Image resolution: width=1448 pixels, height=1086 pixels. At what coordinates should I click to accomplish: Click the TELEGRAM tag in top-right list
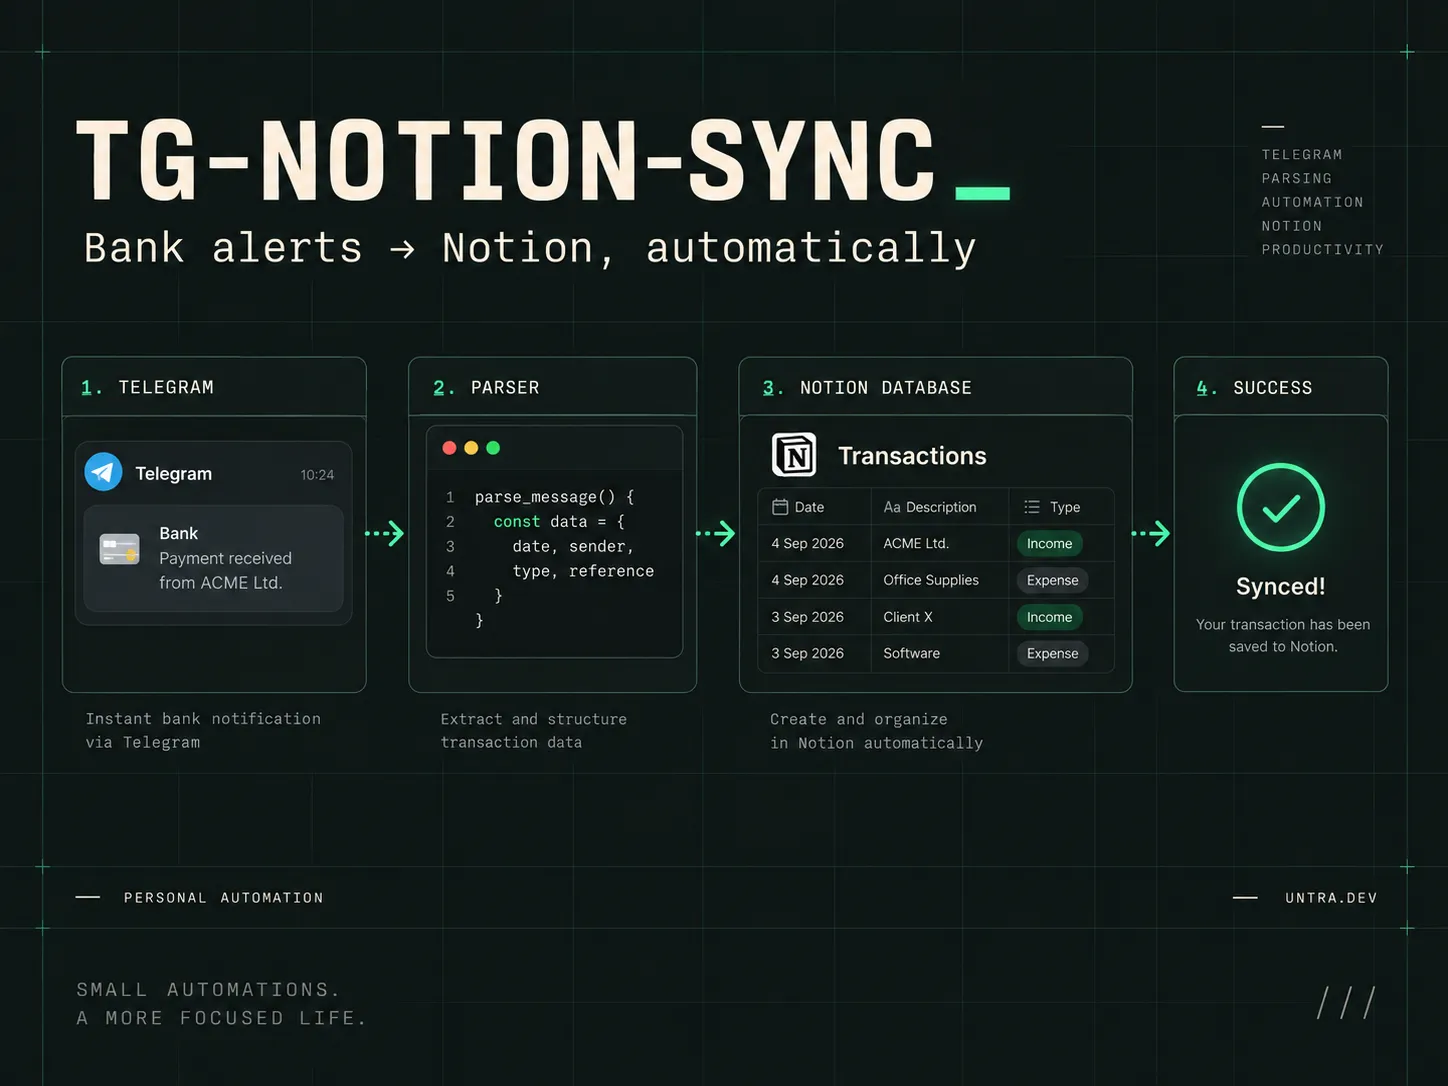[1302, 154]
